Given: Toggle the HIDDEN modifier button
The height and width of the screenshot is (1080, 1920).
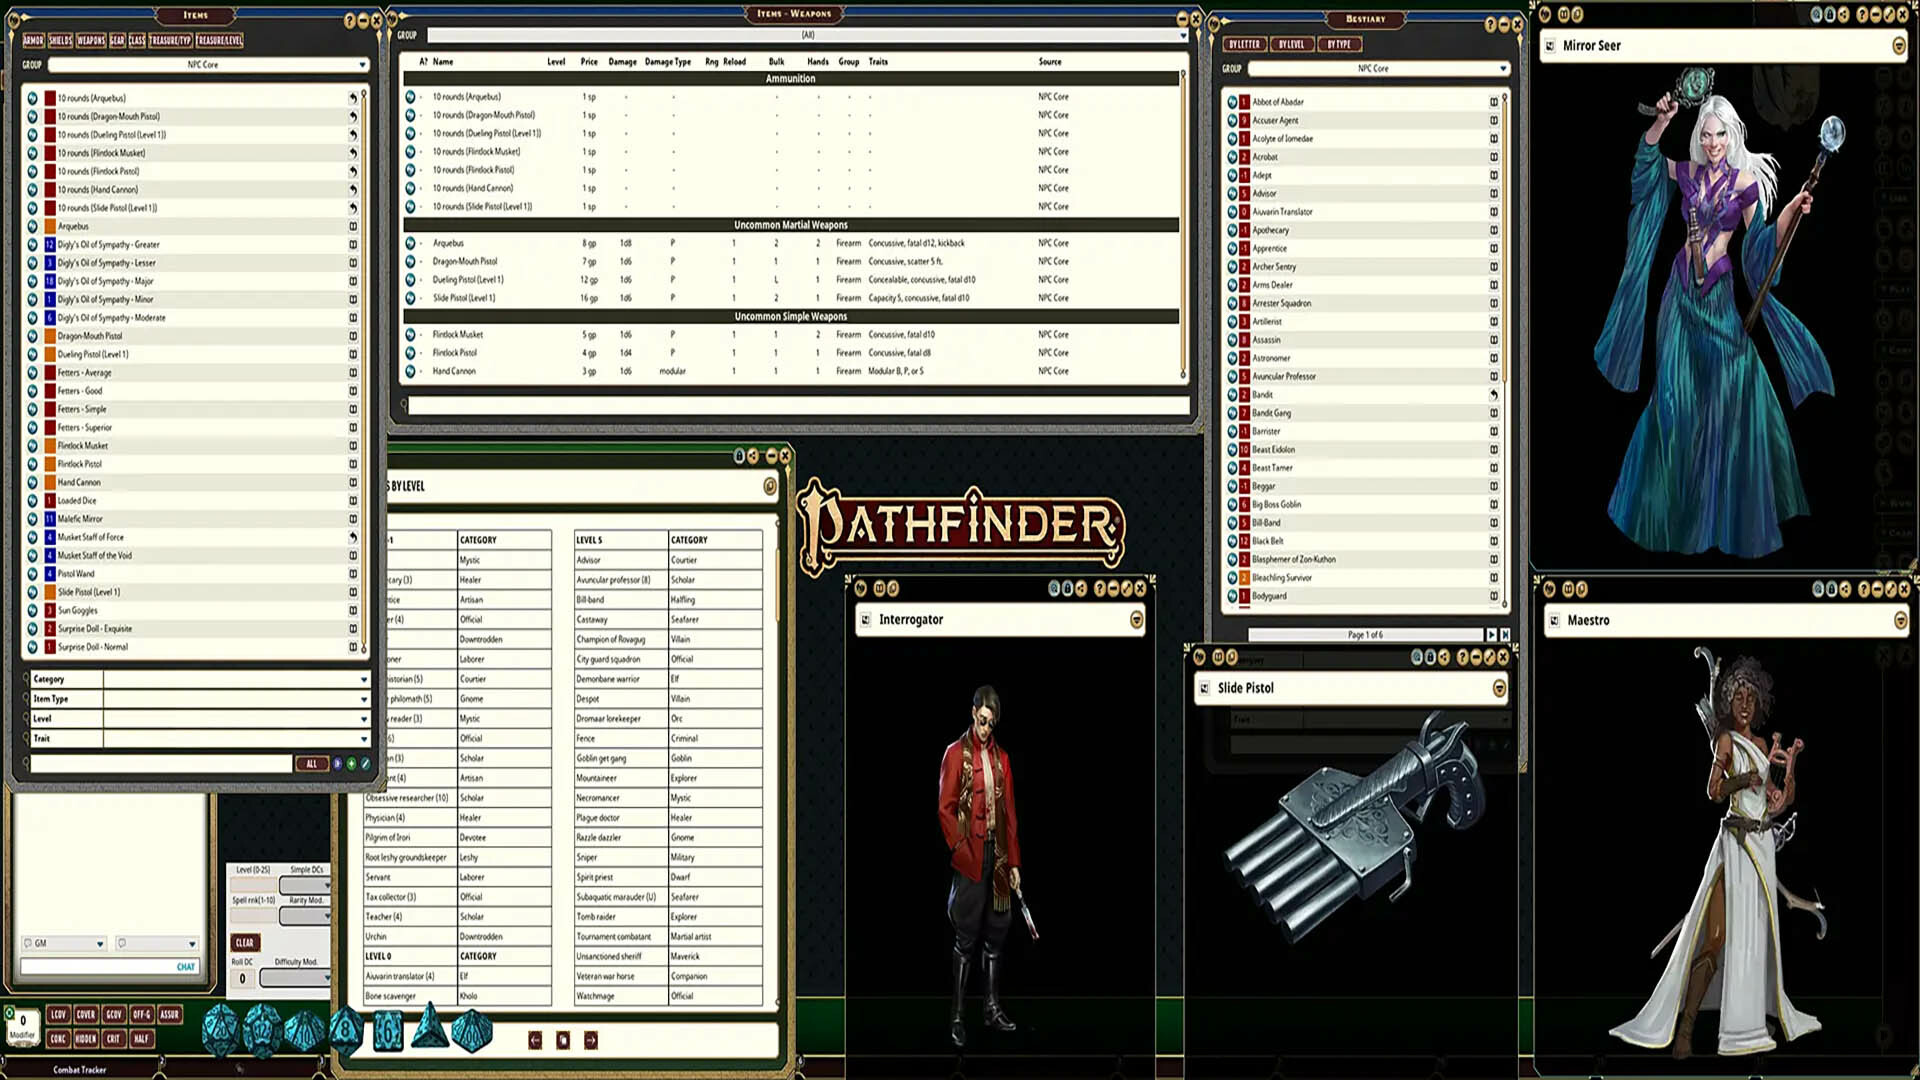Looking at the screenshot, I should (x=86, y=1039).
